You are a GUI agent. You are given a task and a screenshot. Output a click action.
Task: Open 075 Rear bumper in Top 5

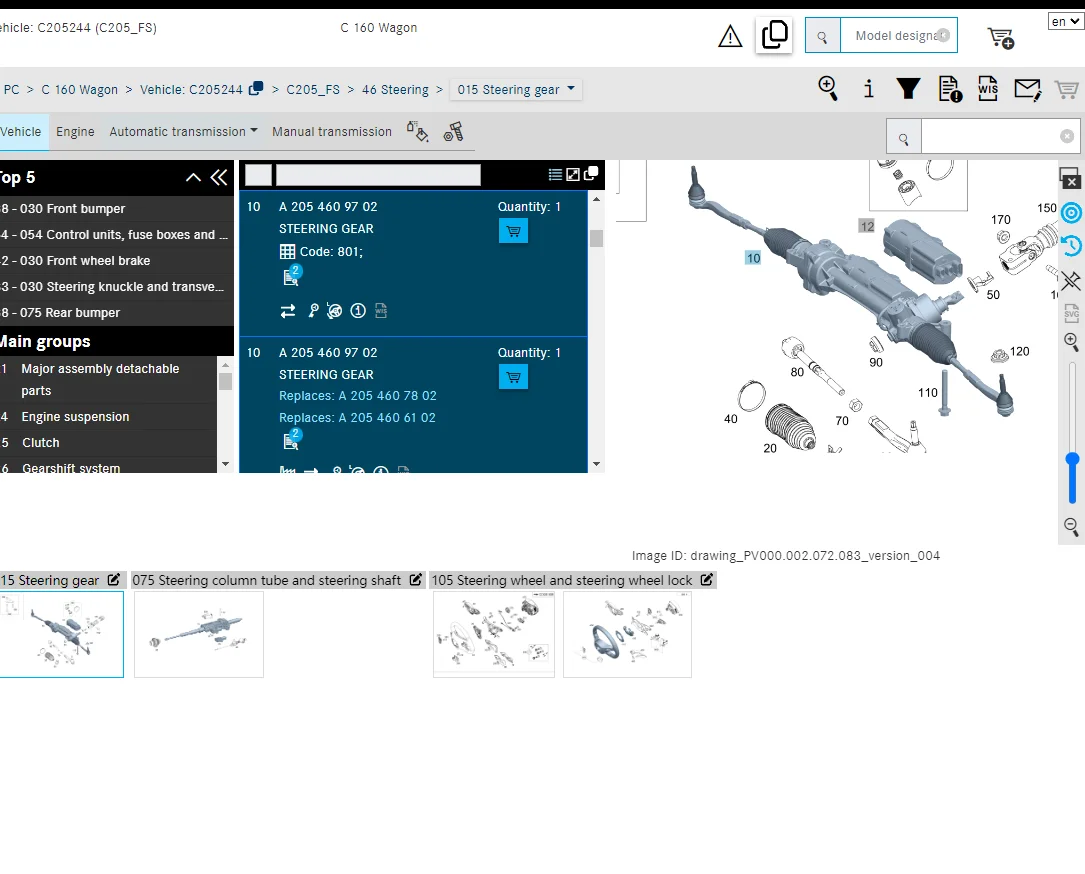click(x=116, y=313)
